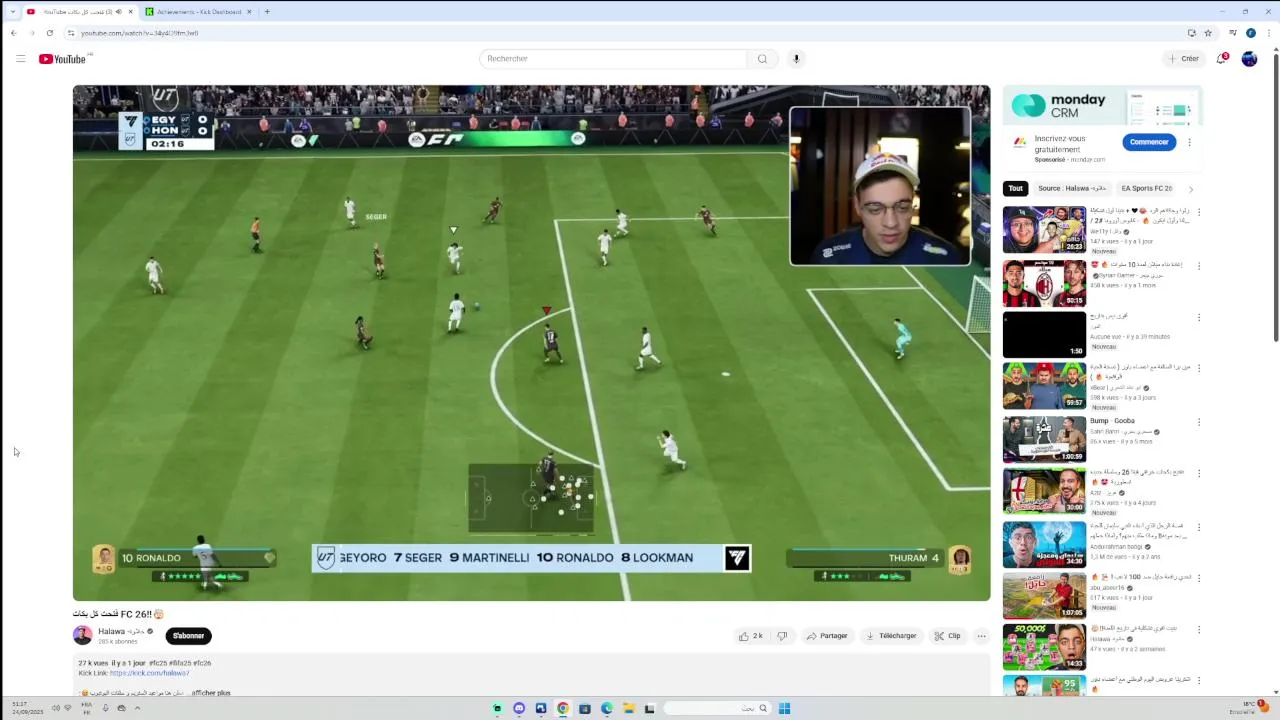Screen dimensions: 1280x720
Task: Open the AC Milan 50:15 video thumbnail
Action: pos(1044,283)
